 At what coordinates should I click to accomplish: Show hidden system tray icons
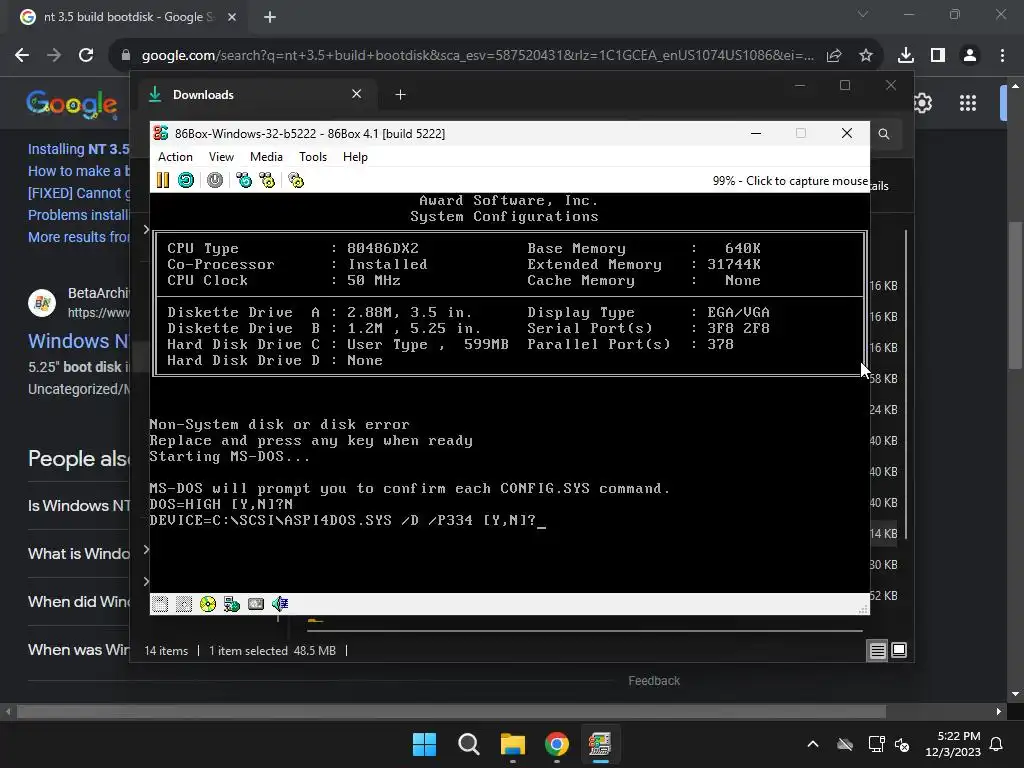pyautogui.click(x=813, y=744)
